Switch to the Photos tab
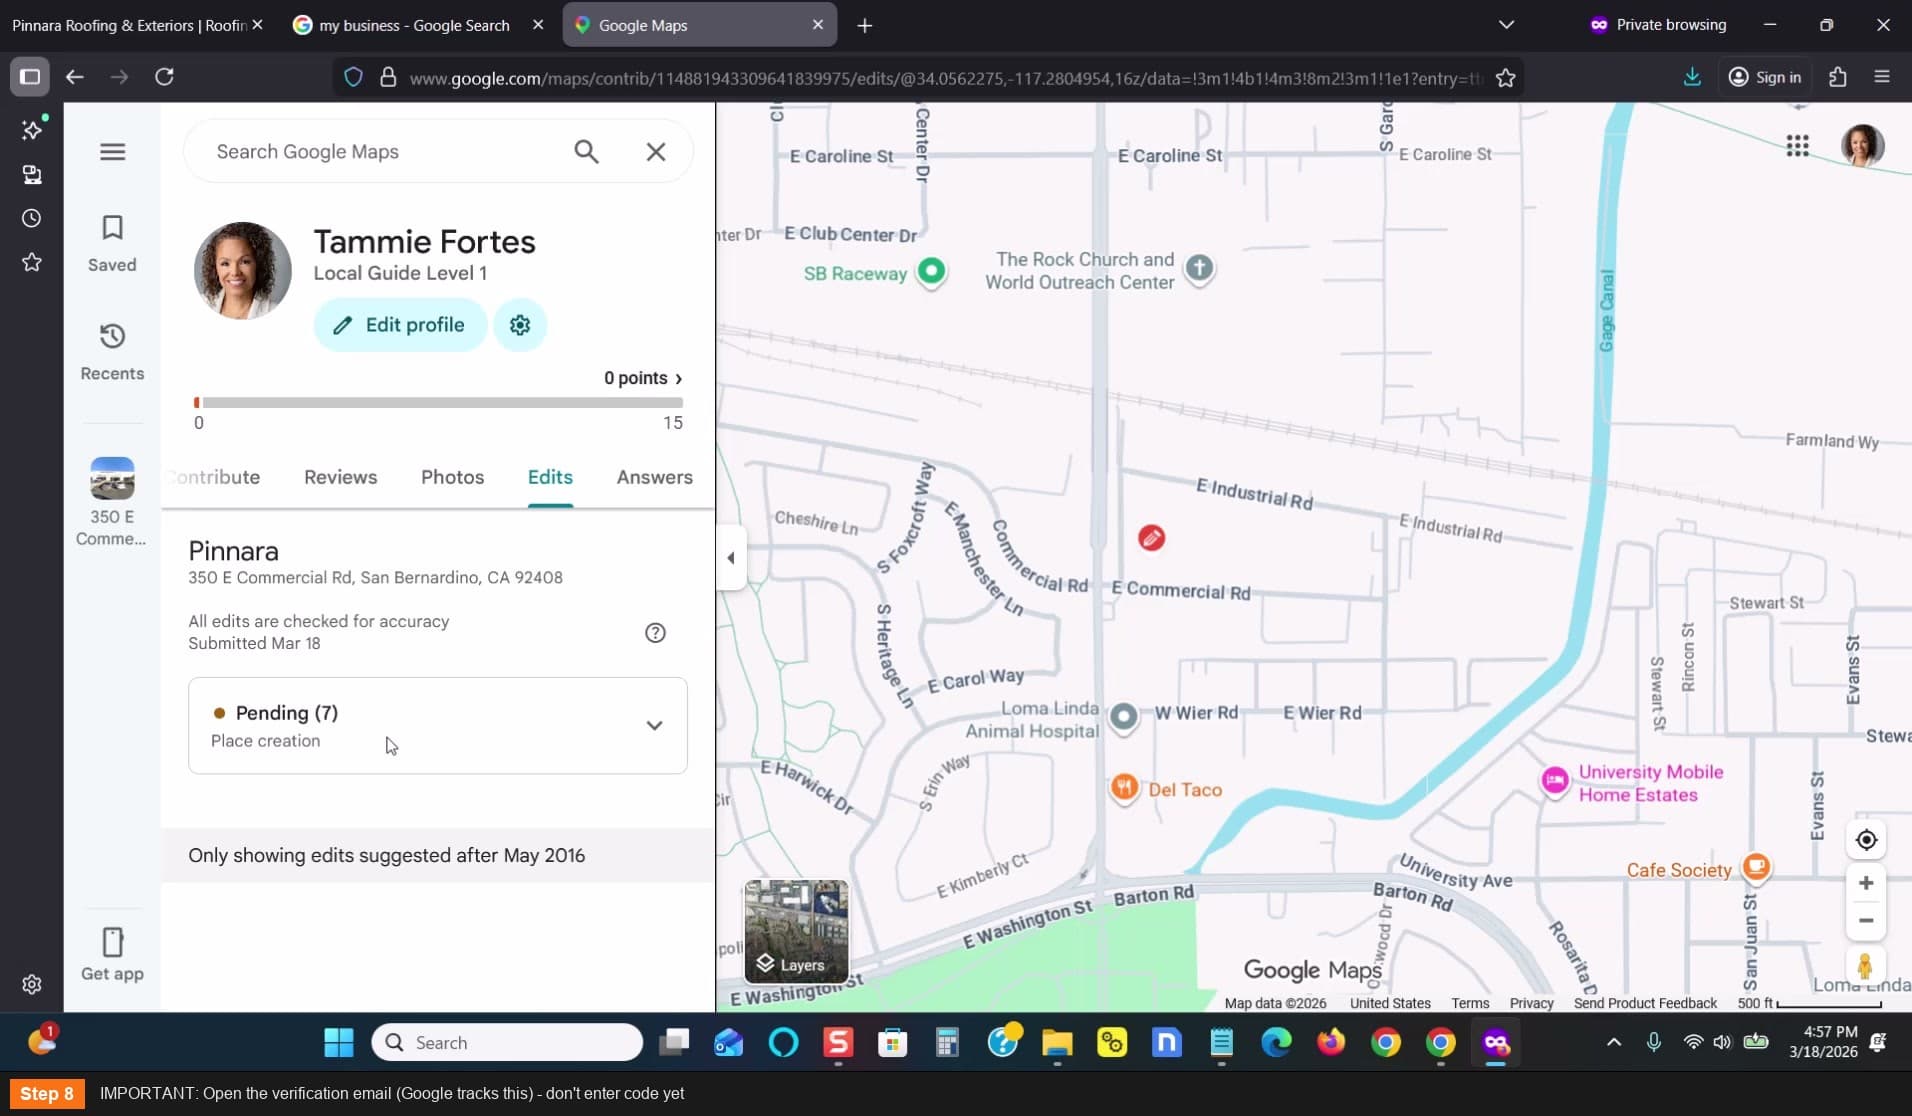 (x=452, y=477)
